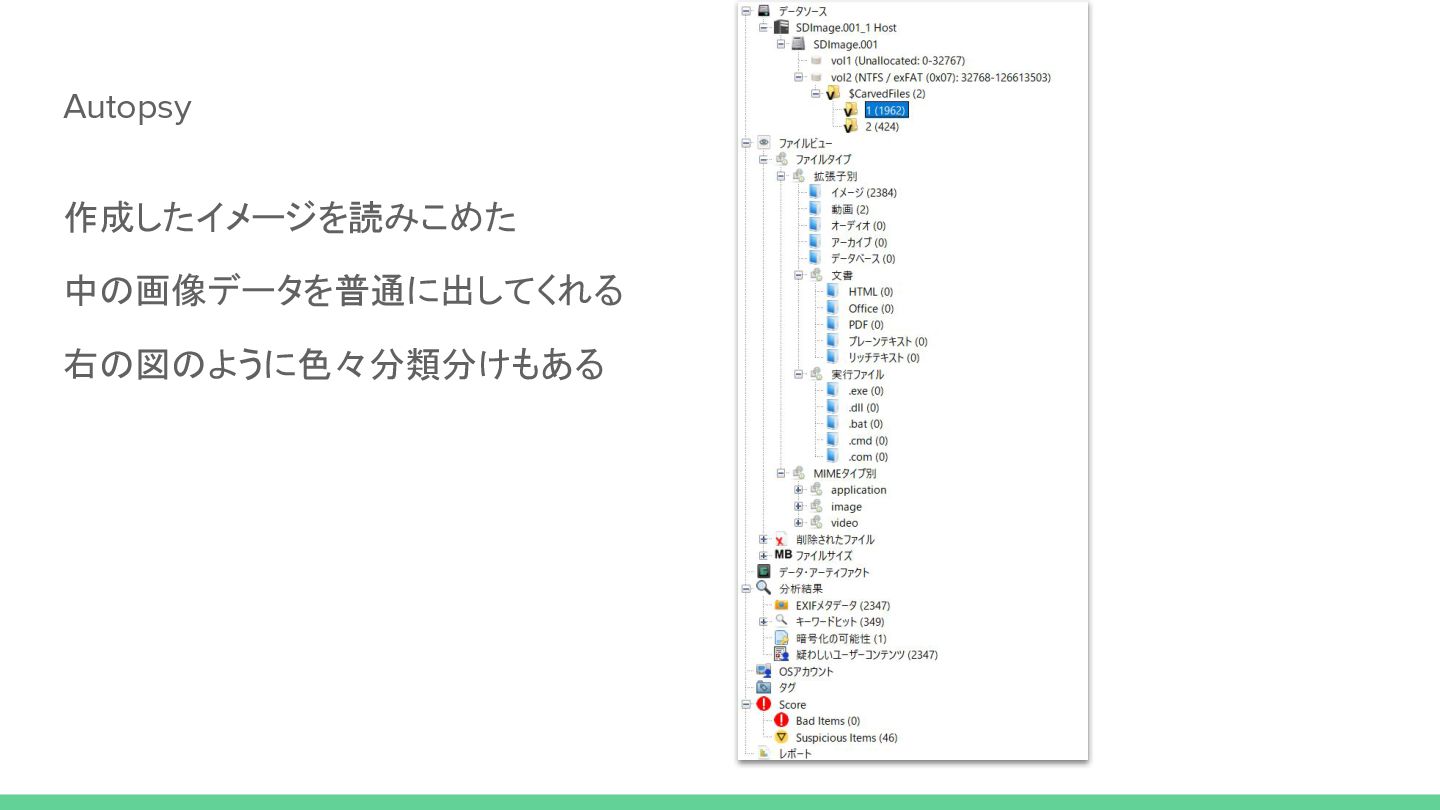1440x810 pixels.
Task: Click the red Score exclamation icon
Action: tap(764, 704)
